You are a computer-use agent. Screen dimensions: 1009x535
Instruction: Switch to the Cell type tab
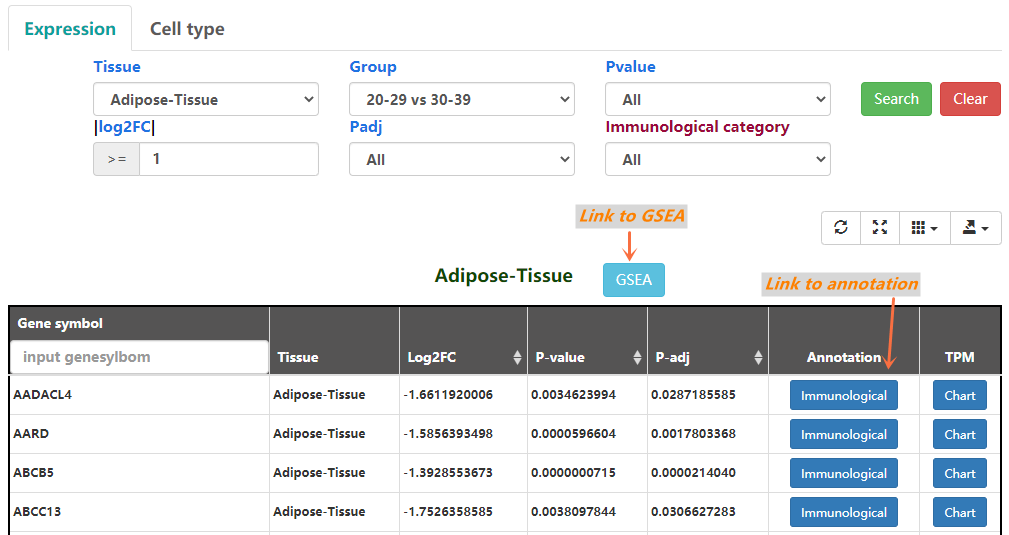pyautogui.click(x=187, y=29)
